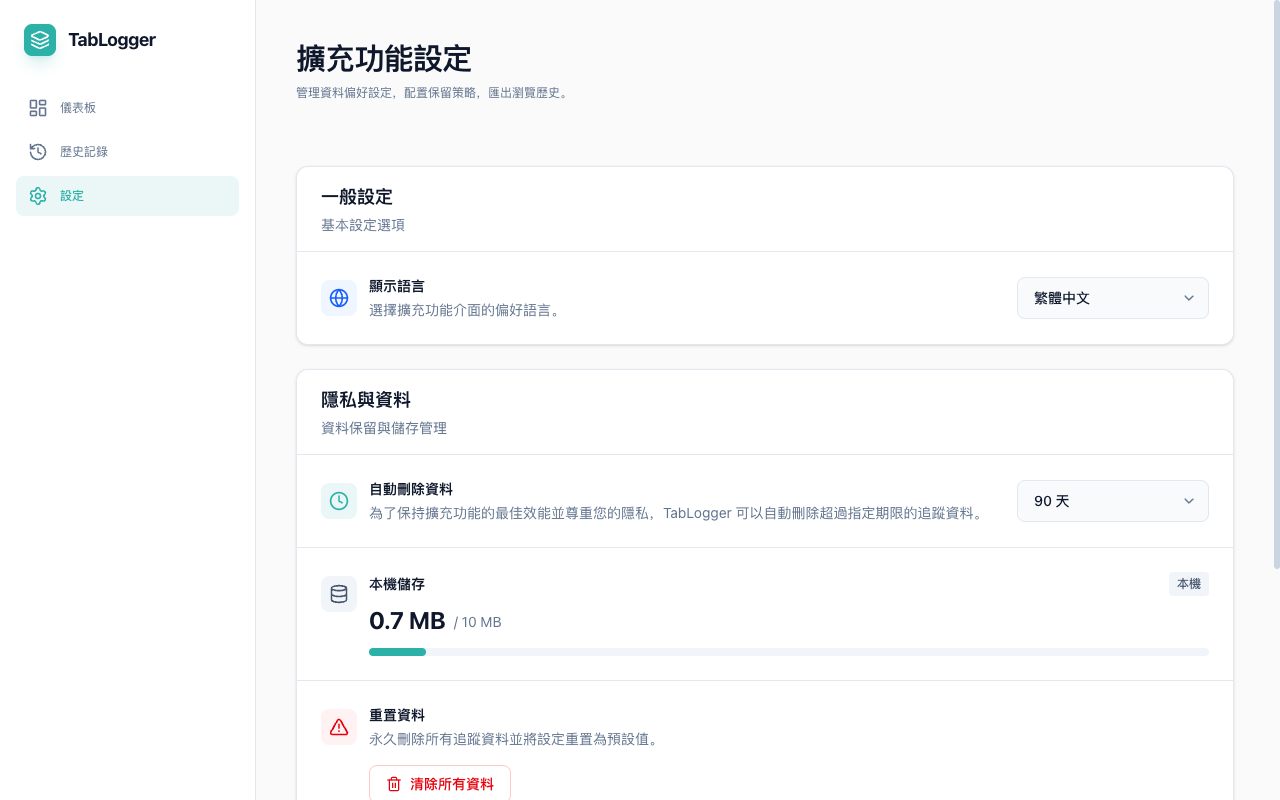
Task: Click the 清除所有資料 button
Action: [440, 784]
